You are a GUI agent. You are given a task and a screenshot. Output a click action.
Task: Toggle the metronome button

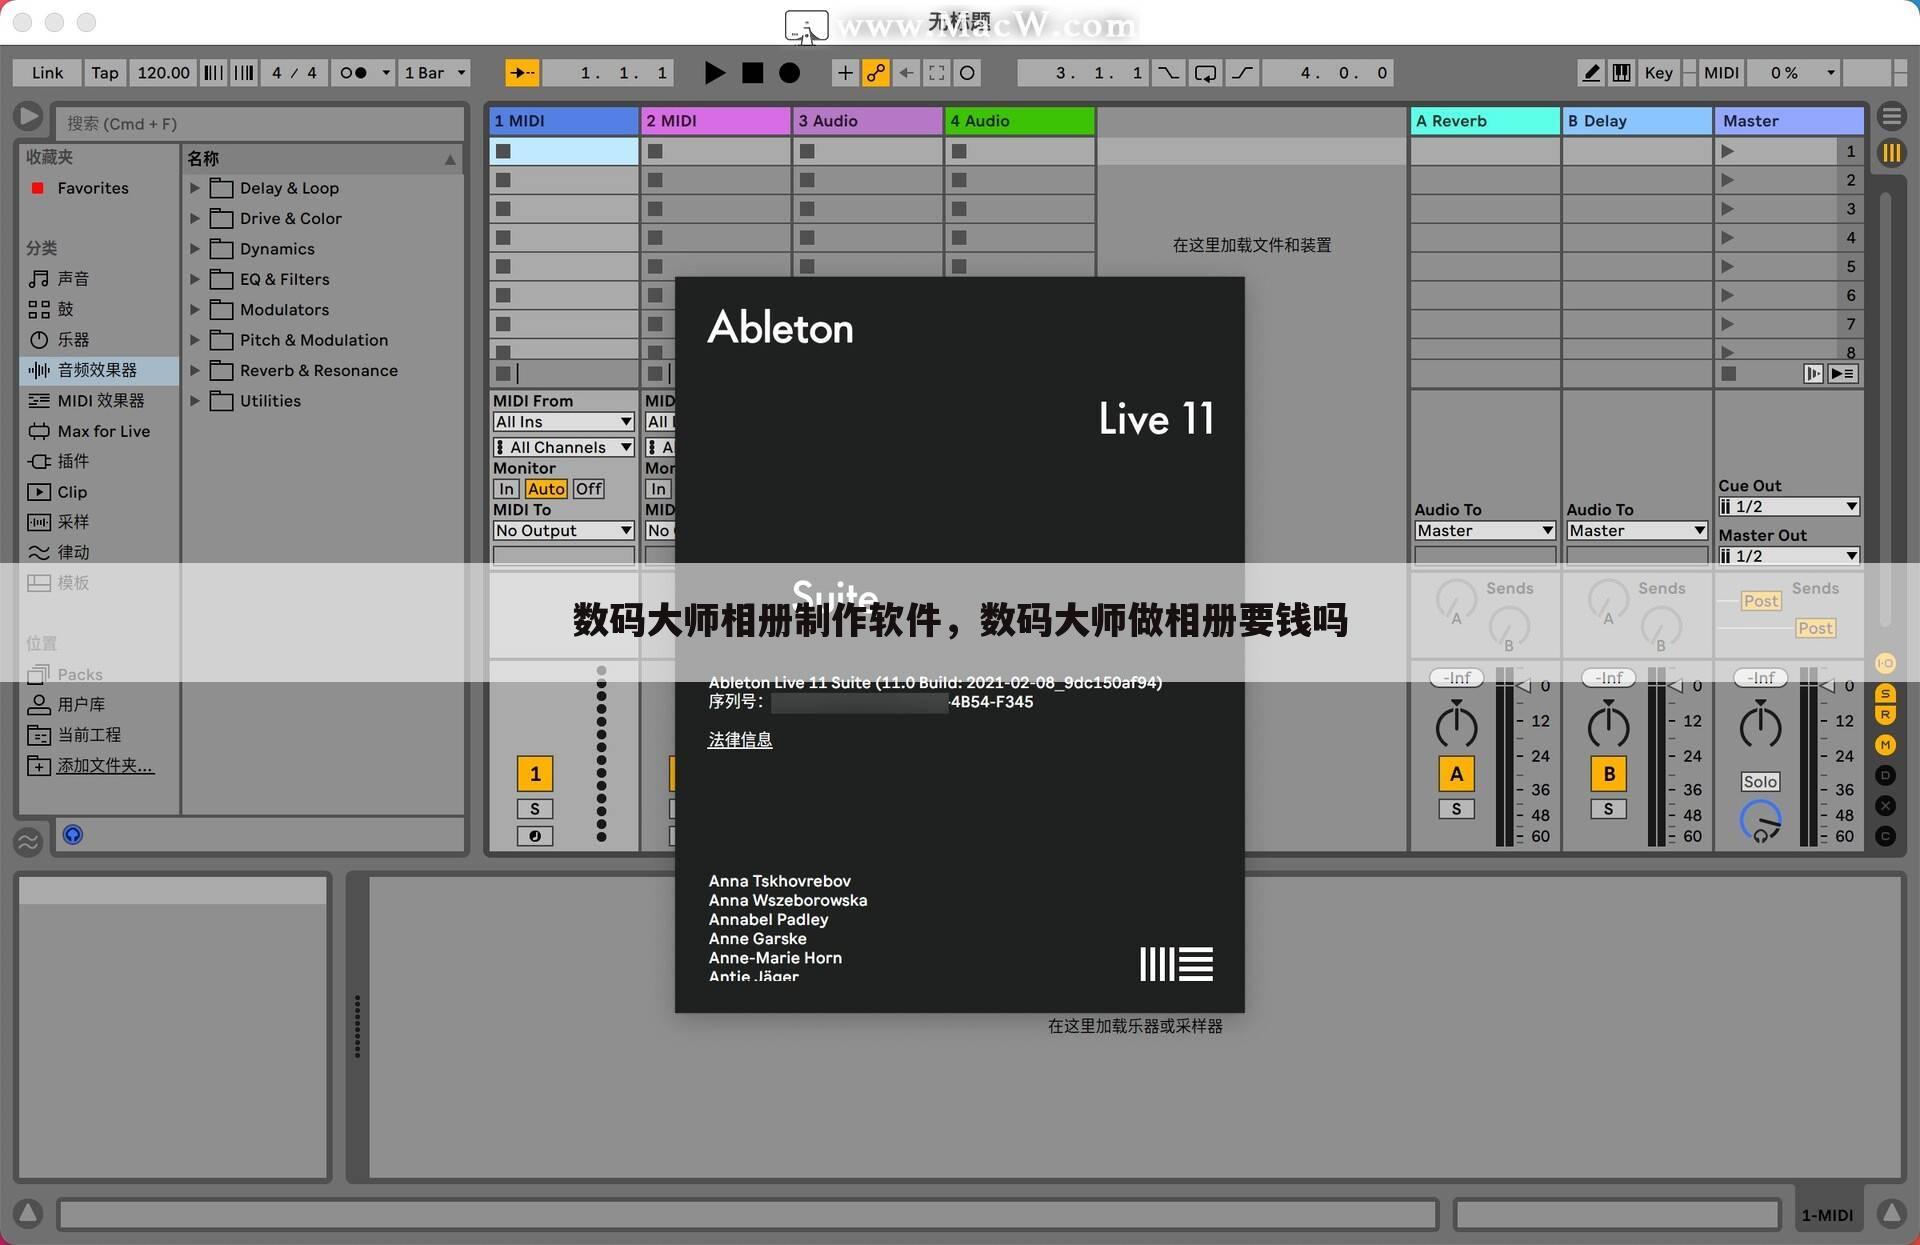(353, 73)
